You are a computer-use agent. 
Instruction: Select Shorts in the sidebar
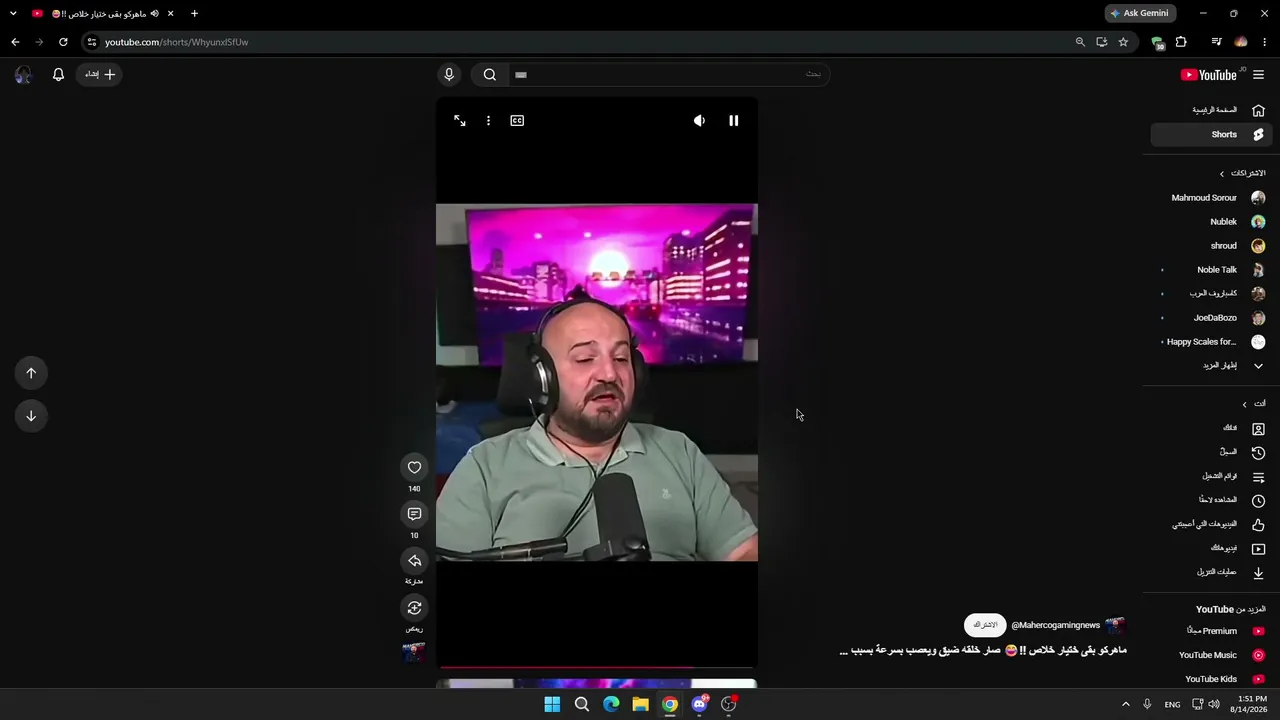coord(1210,135)
